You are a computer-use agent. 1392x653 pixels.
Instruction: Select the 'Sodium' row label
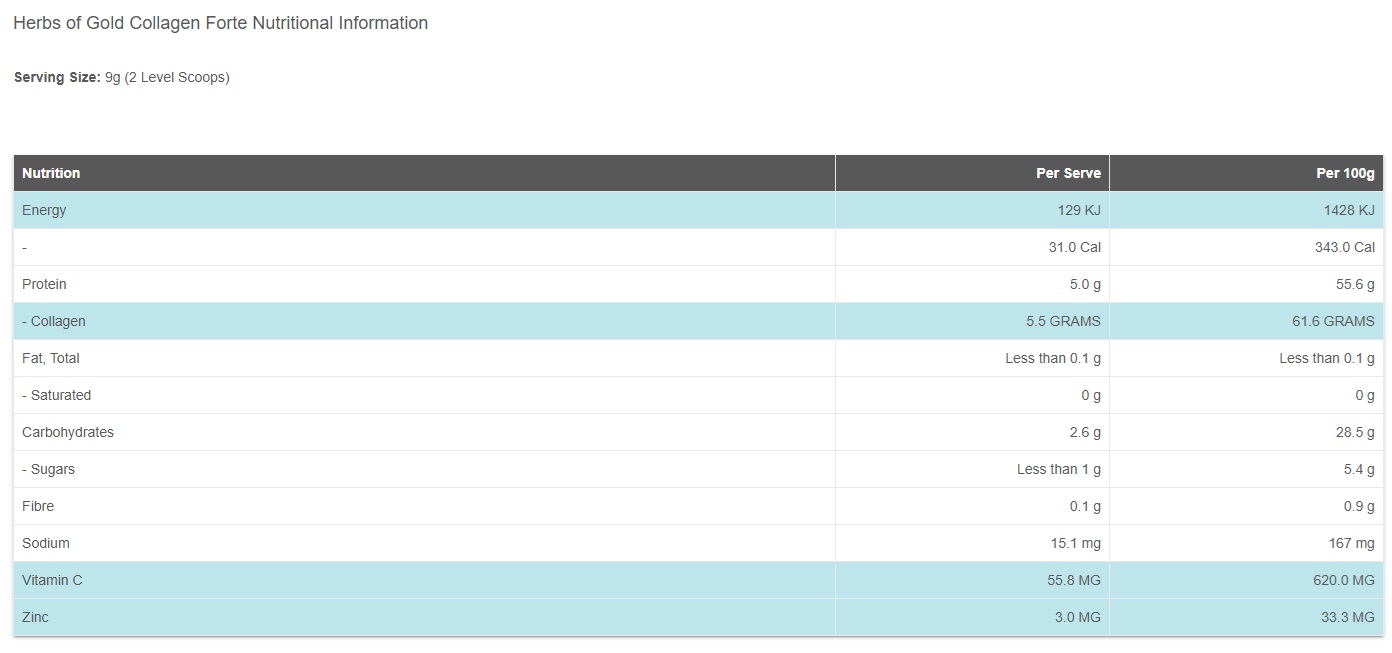pos(46,543)
